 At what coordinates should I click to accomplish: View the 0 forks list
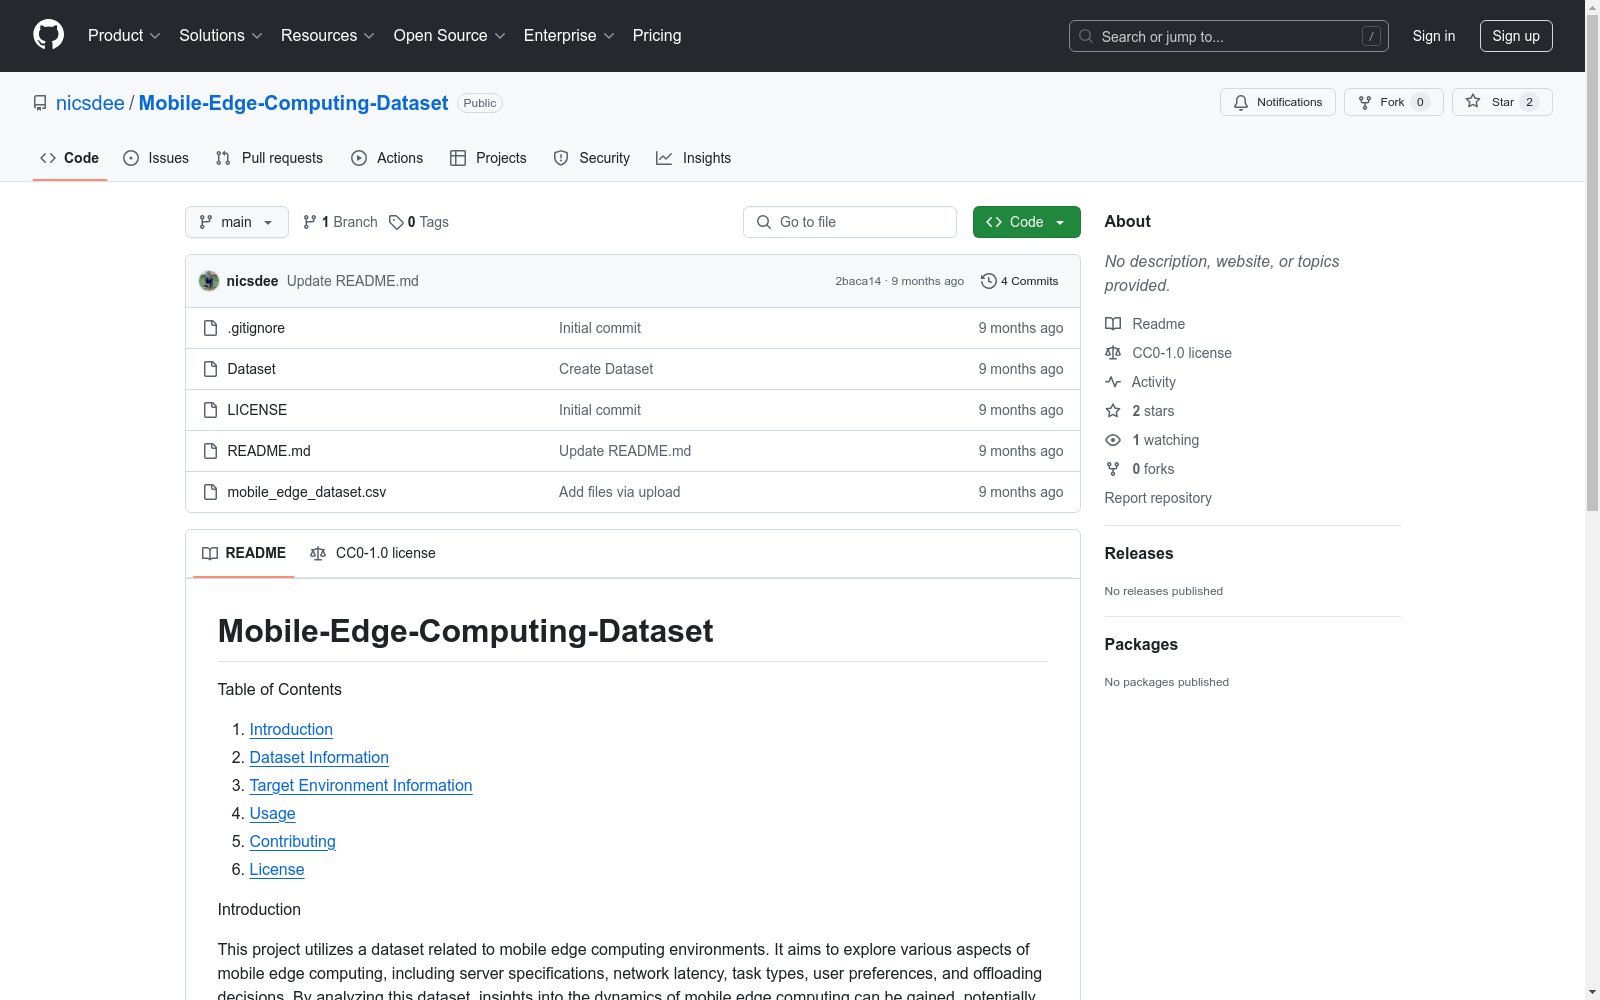pyautogui.click(x=1140, y=469)
